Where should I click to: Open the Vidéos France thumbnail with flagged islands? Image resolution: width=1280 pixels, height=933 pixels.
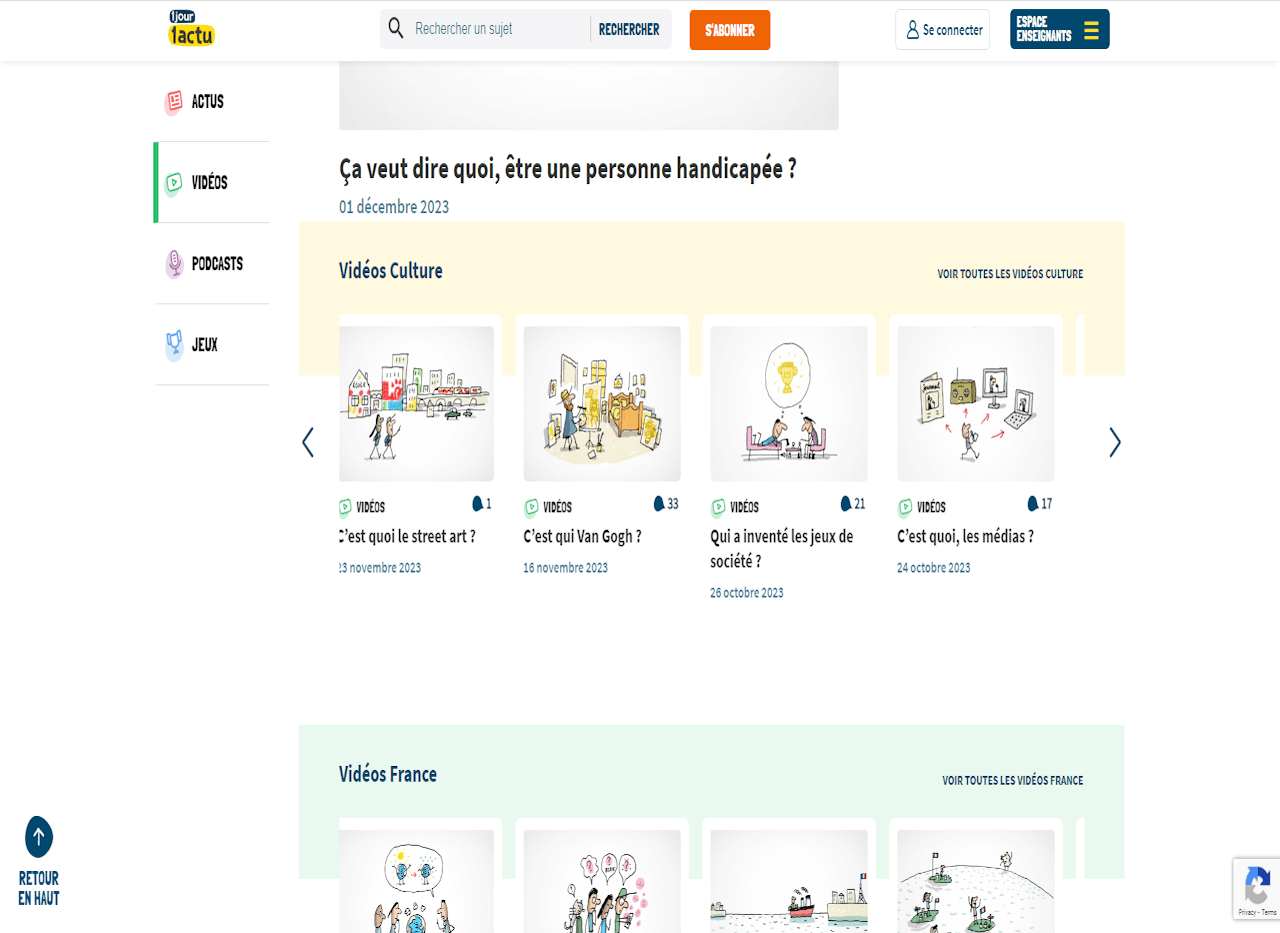[x=976, y=881]
